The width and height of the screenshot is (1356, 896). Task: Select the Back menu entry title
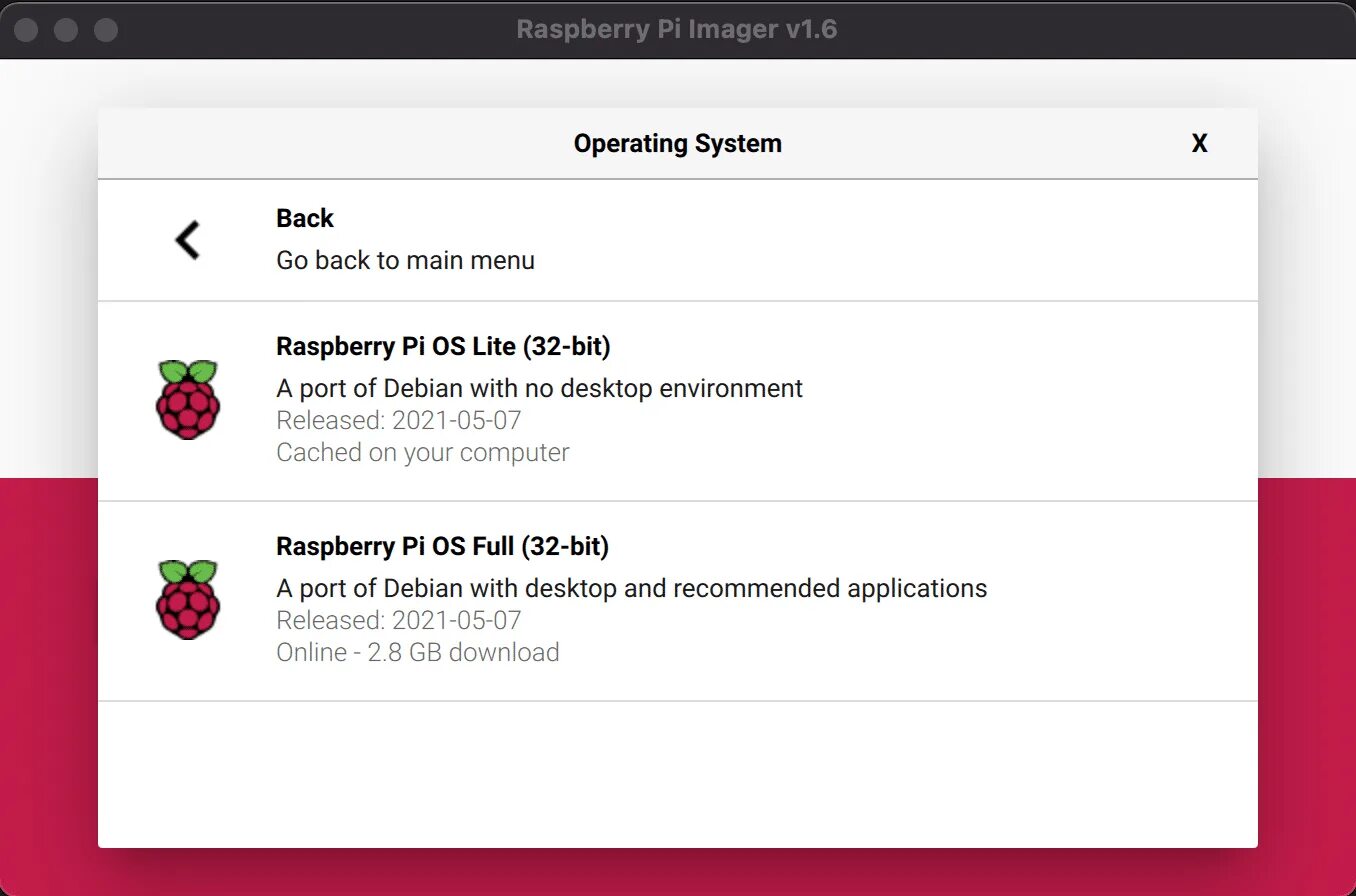coord(305,218)
